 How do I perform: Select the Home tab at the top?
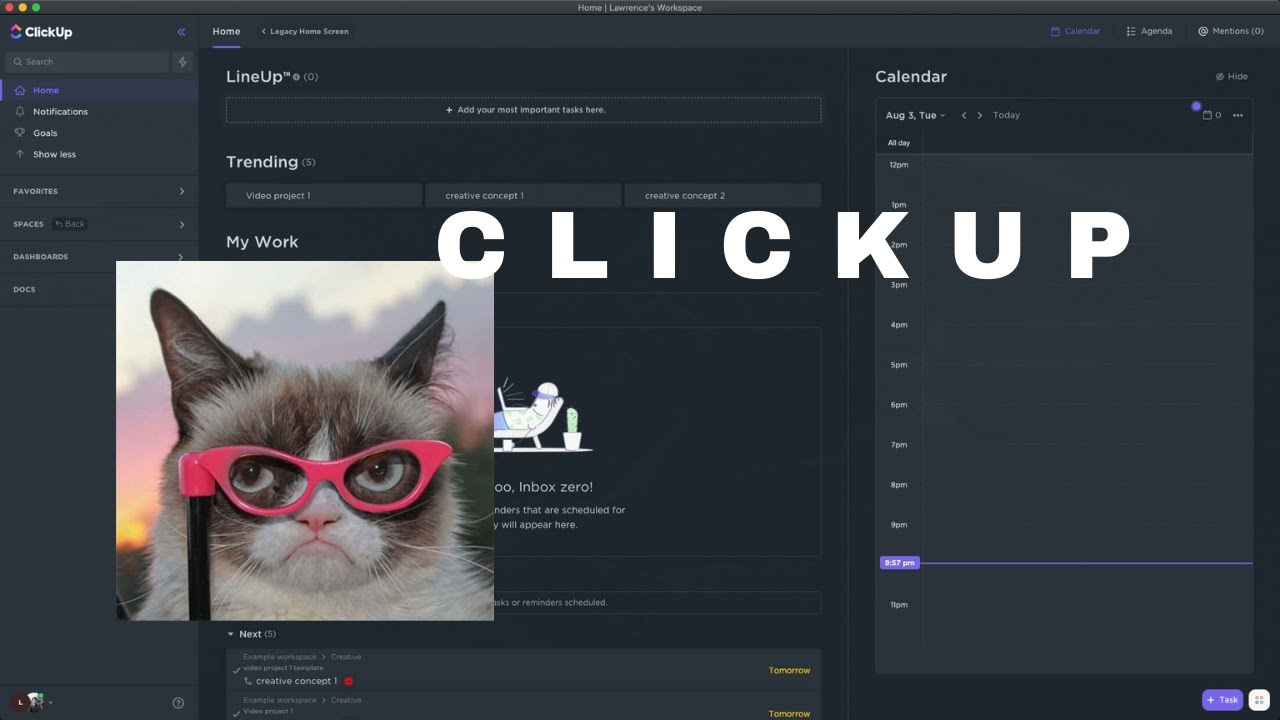(226, 32)
